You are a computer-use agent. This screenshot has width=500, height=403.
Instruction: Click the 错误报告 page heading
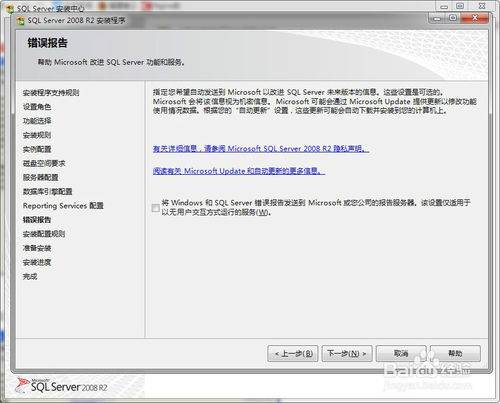47,43
